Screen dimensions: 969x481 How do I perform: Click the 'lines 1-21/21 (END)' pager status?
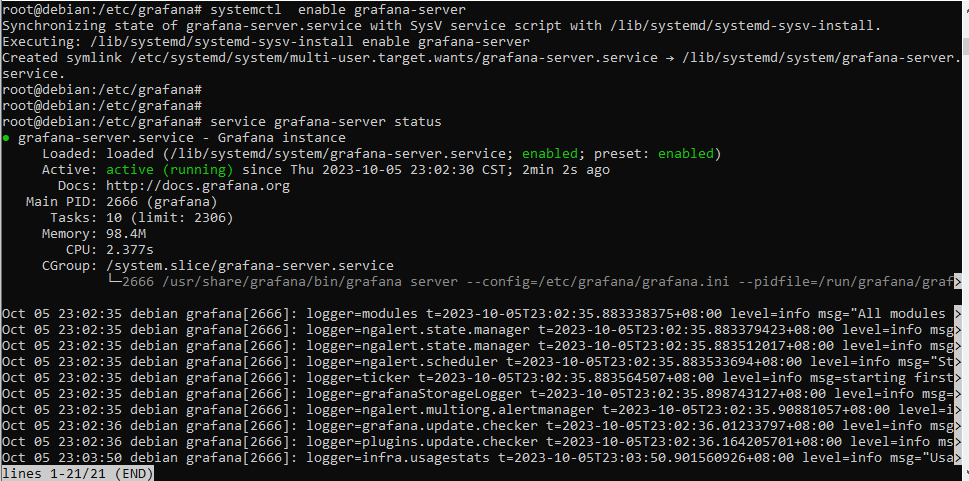(77, 474)
